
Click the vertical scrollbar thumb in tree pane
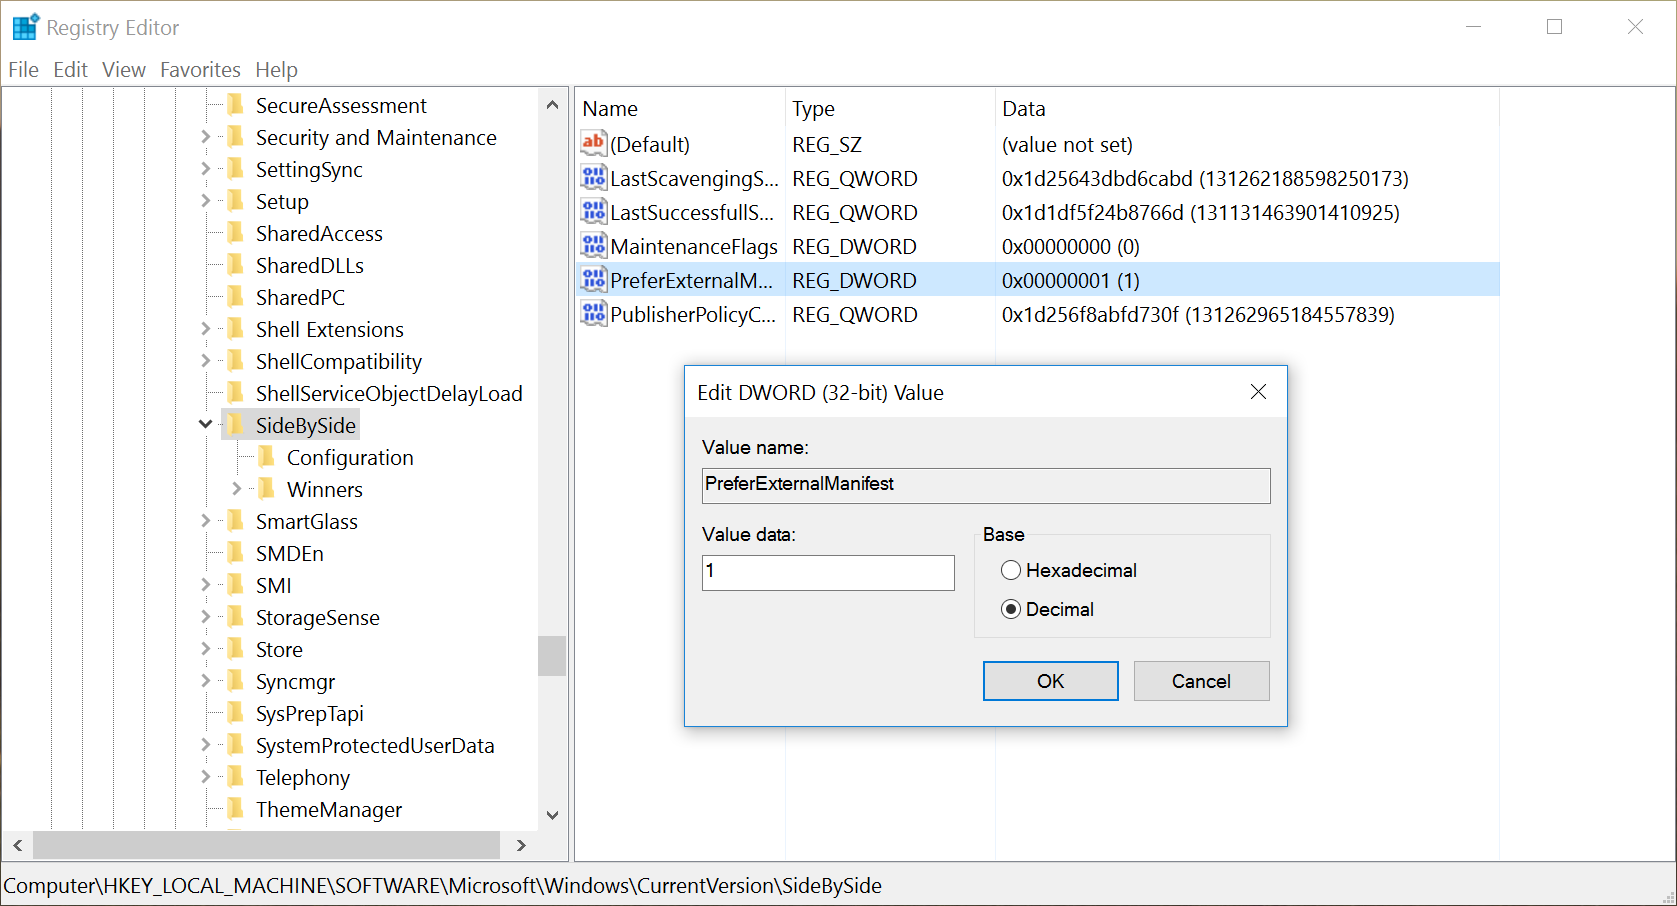pos(552,656)
